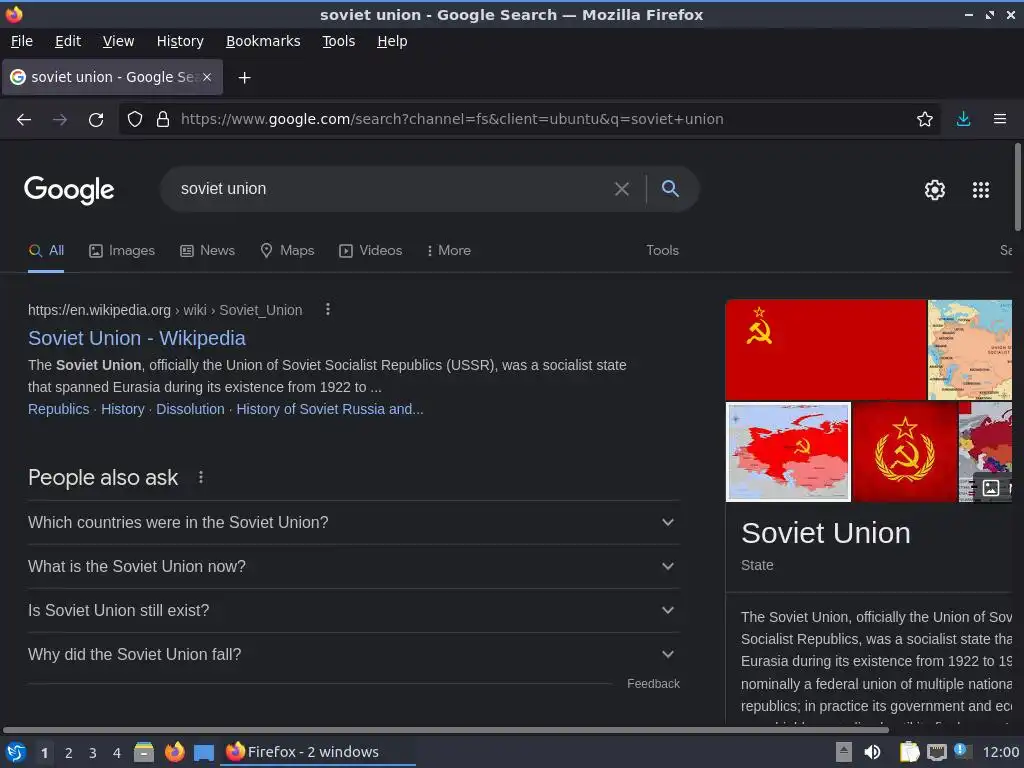This screenshot has height=768, width=1024.
Task: Open the update notification tray icon
Action: (x=961, y=751)
